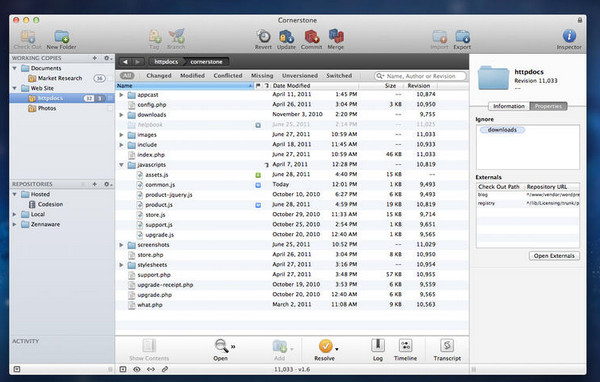Click the Export toolbar icon
Image resolution: width=600 pixels, height=382 pixels.
pos(462,37)
